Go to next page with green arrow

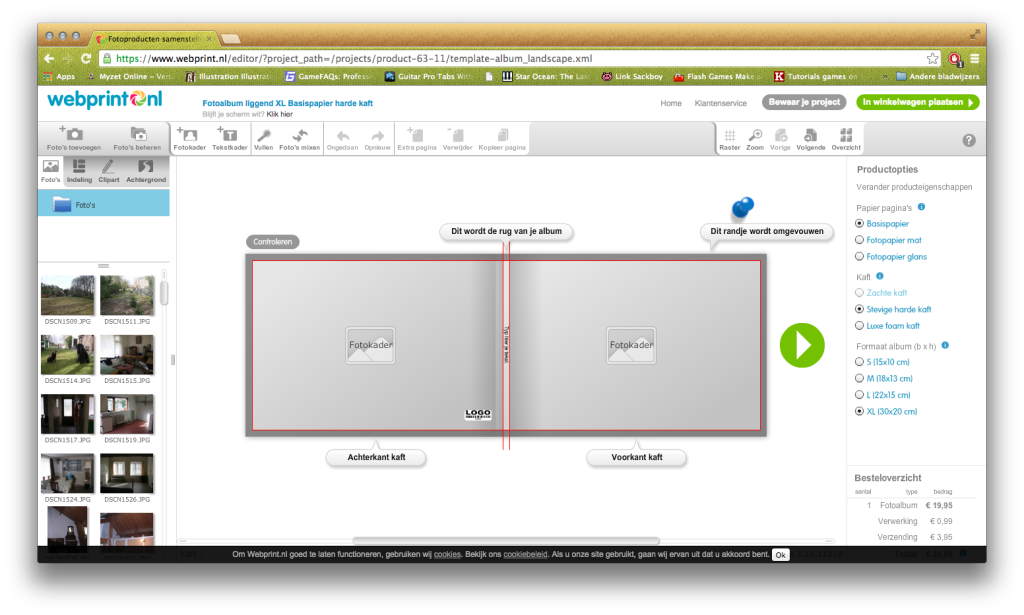point(802,345)
